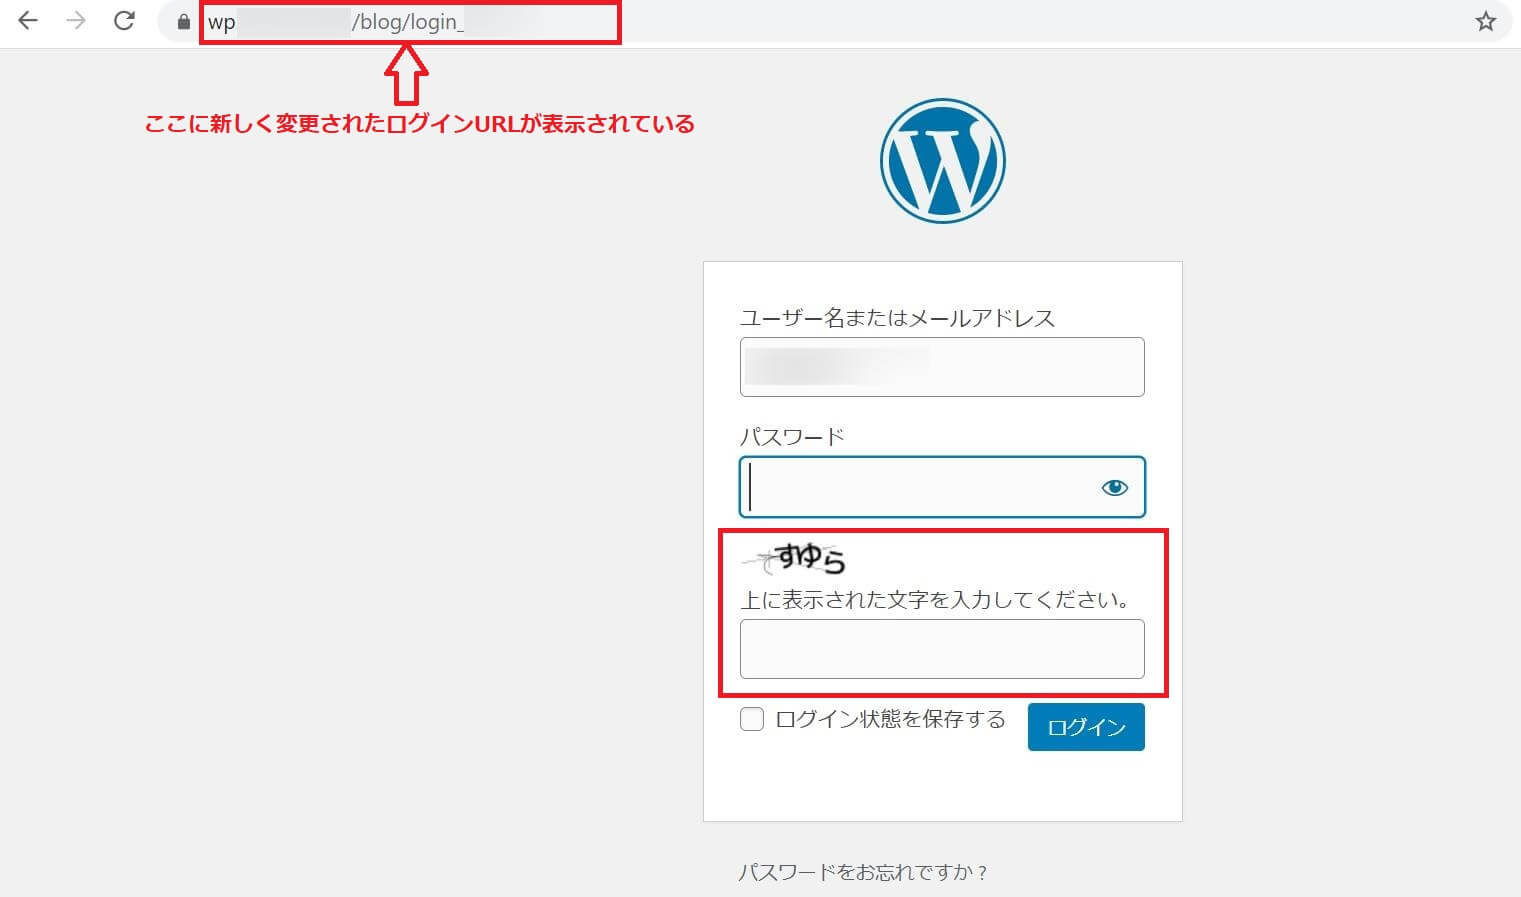Viewport: 1521px width, 897px height.
Task: Click the 上に表示された文字を入力してください instruction text
Action: coord(936,600)
